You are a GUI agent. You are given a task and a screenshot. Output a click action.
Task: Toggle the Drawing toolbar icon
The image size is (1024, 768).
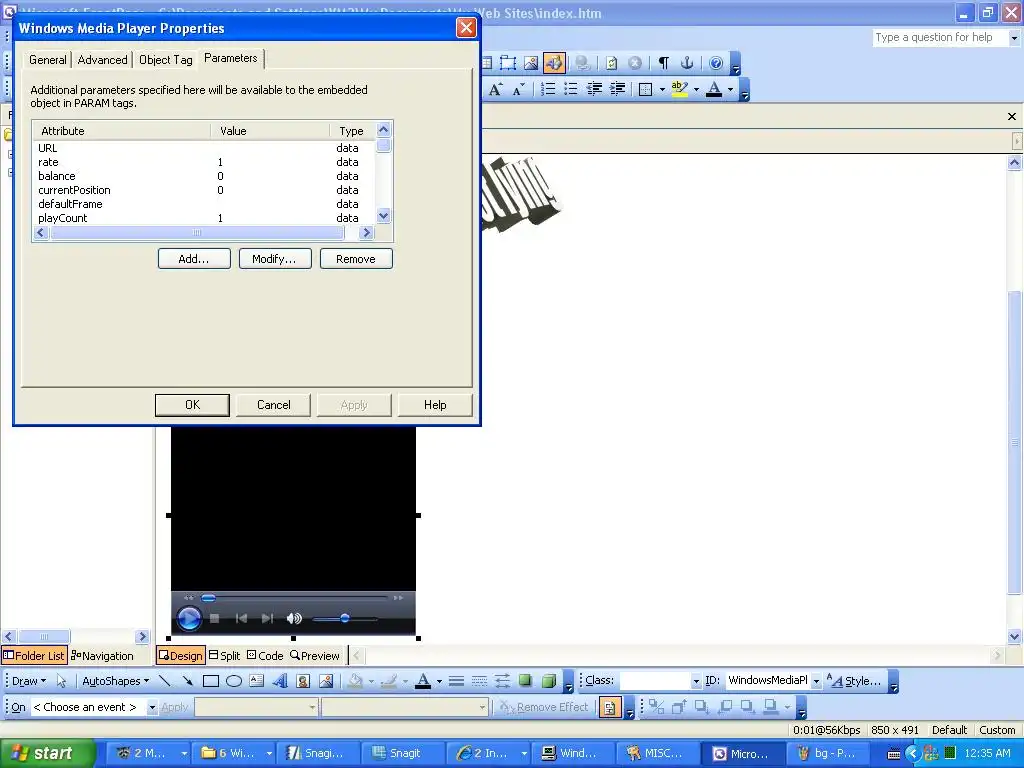(x=554, y=63)
